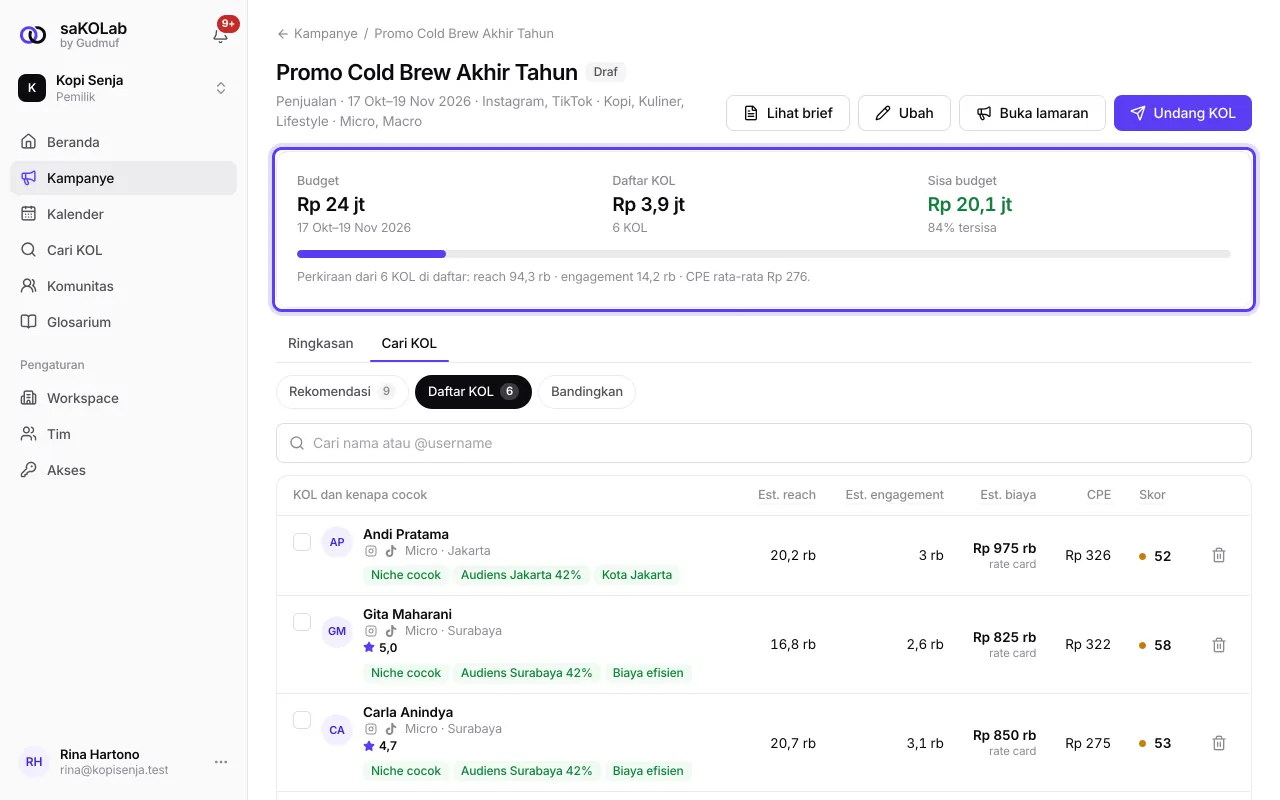
Task: Click Gita Maharani's TikTok platform icon
Action: click(391, 631)
